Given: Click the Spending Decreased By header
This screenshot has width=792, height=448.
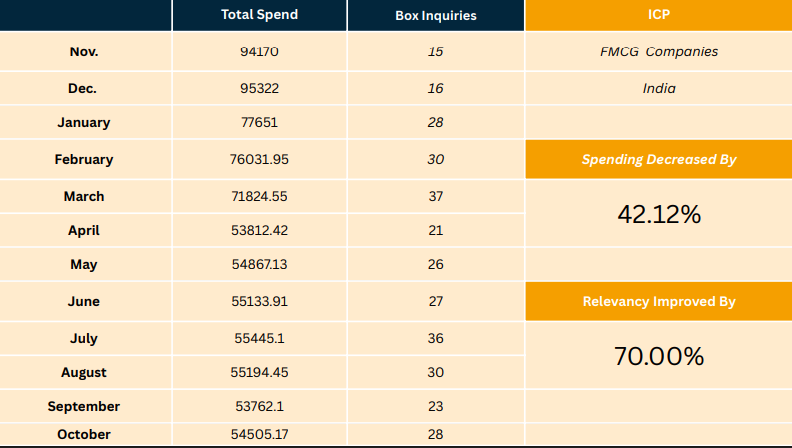Looking at the screenshot, I should pos(658,159).
